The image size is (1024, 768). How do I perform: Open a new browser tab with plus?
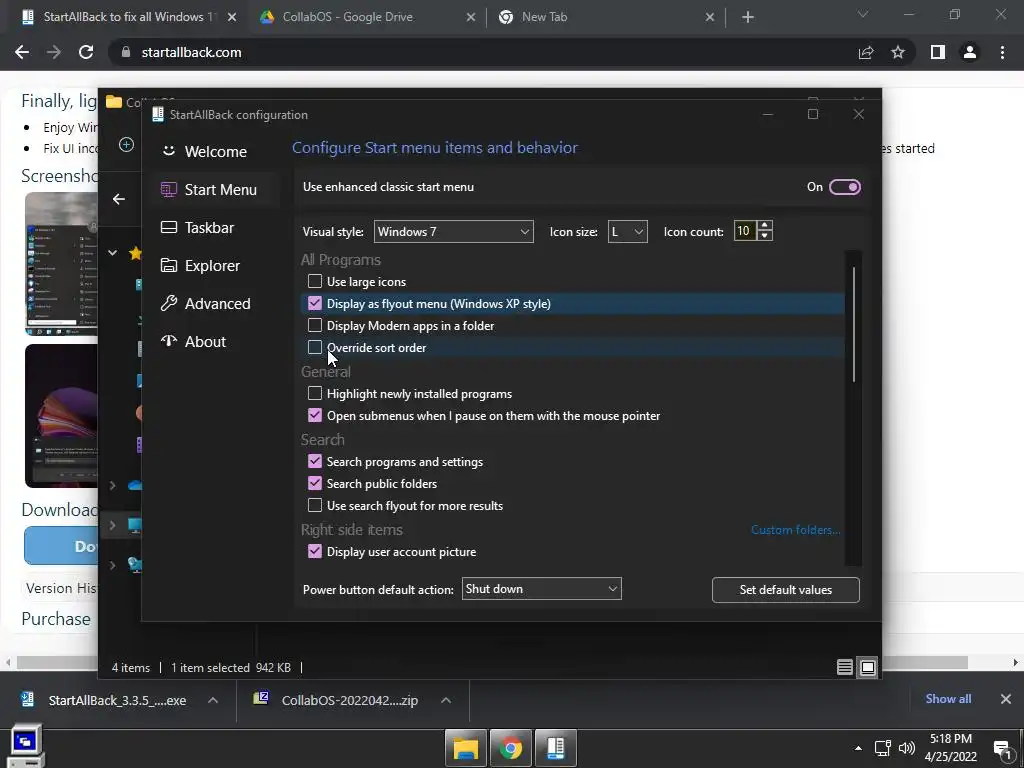point(748,18)
